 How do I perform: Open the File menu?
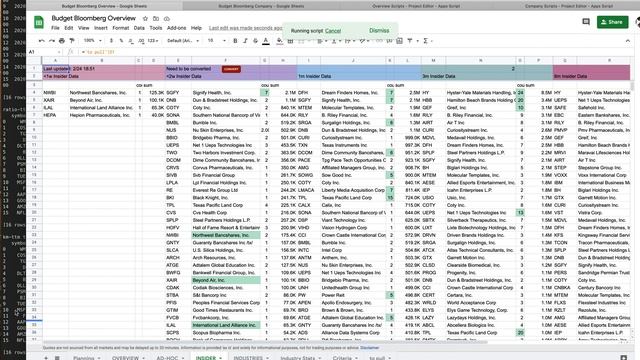click(55, 28)
